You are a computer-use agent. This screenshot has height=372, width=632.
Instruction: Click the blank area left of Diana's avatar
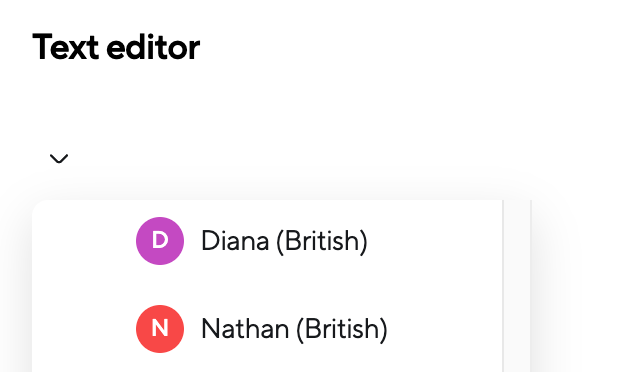tap(84, 241)
